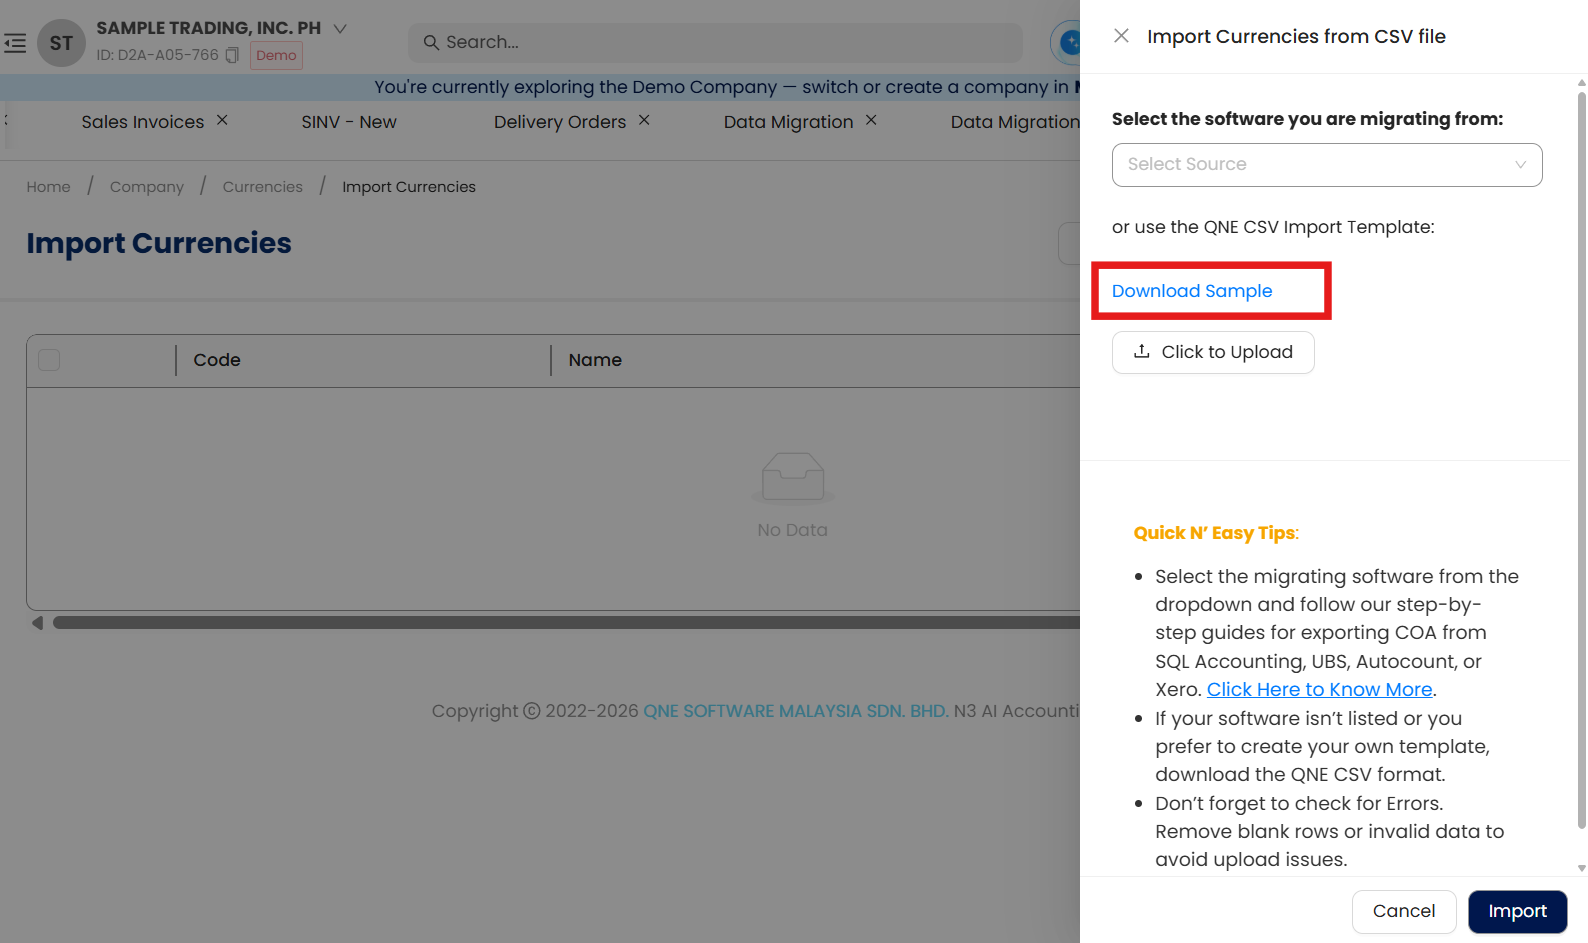Close the Data Migration tab
This screenshot has height=943, width=1588.
[x=871, y=120]
